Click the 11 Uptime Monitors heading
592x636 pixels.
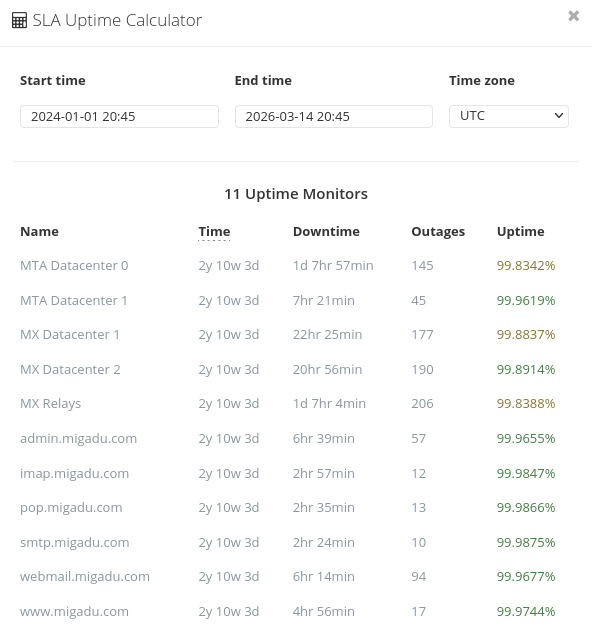point(296,194)
